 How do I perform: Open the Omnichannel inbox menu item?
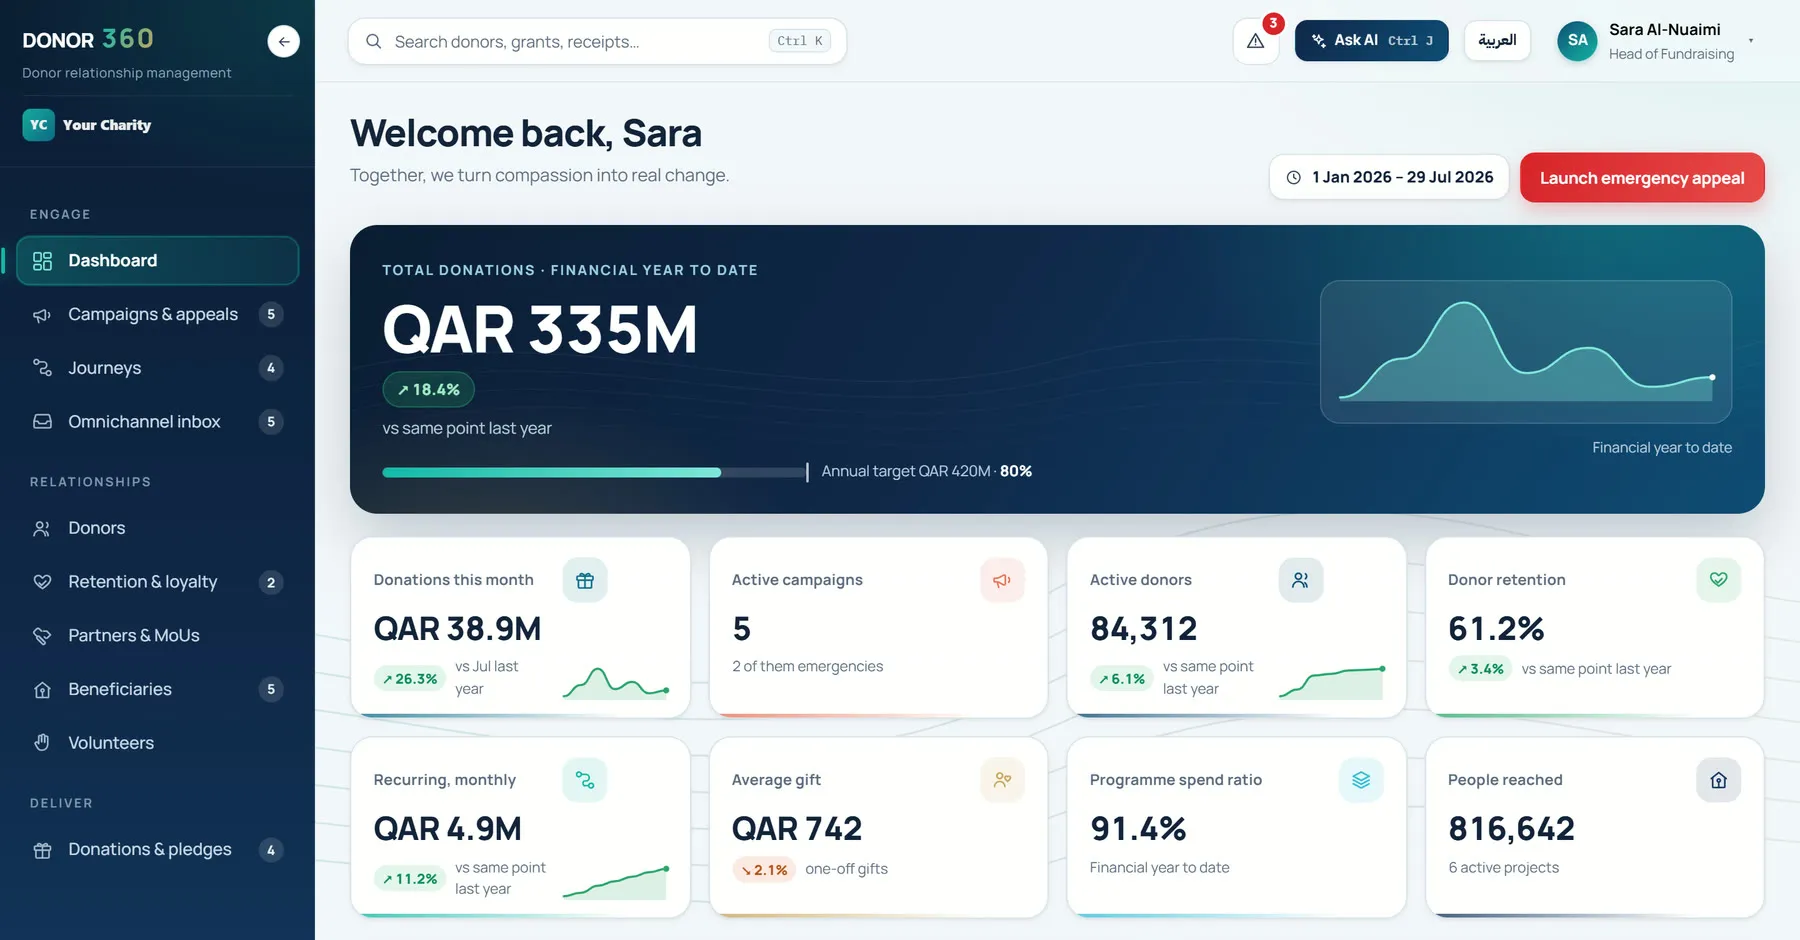coord(158,422)
